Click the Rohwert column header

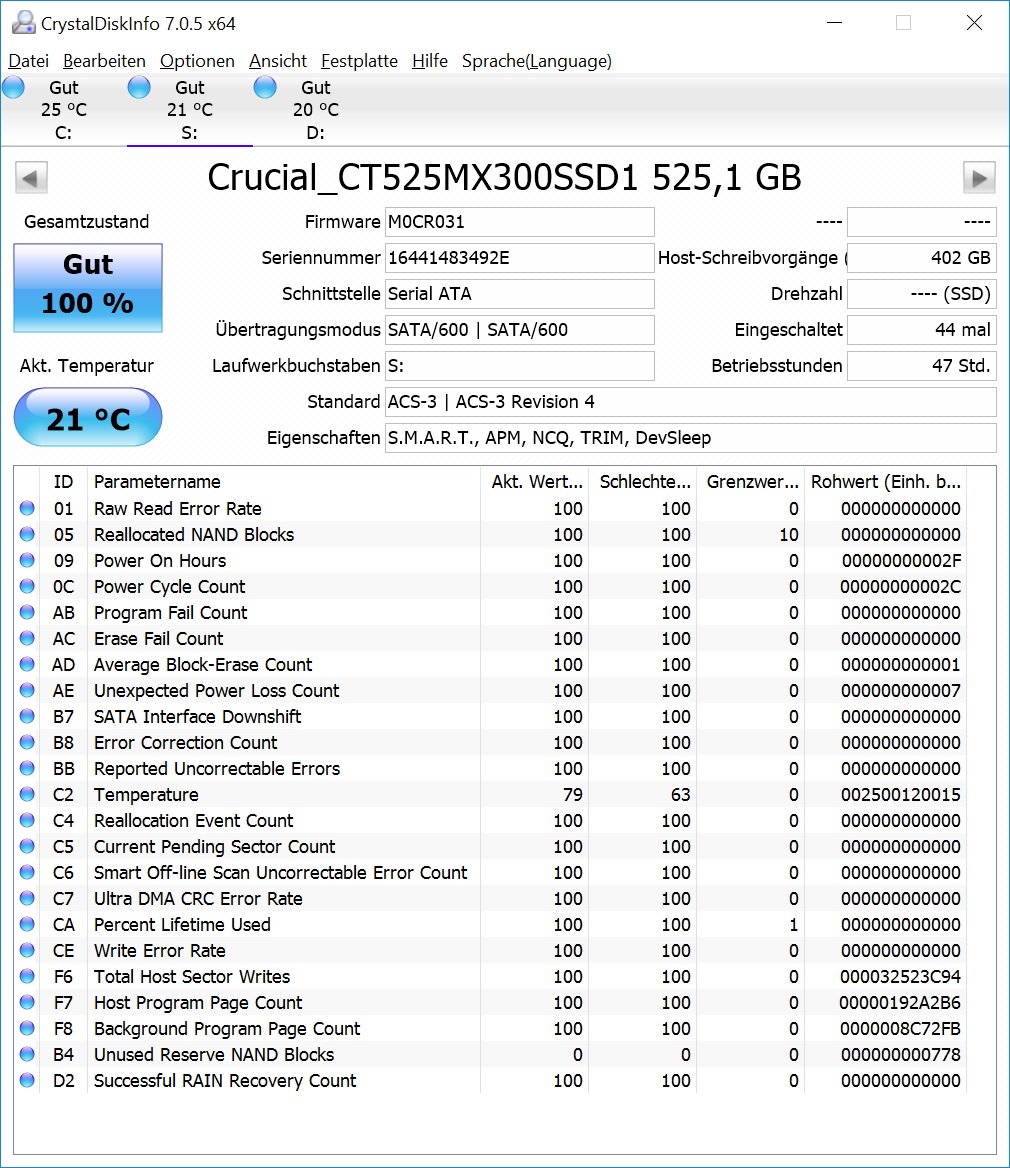[886, 482]
